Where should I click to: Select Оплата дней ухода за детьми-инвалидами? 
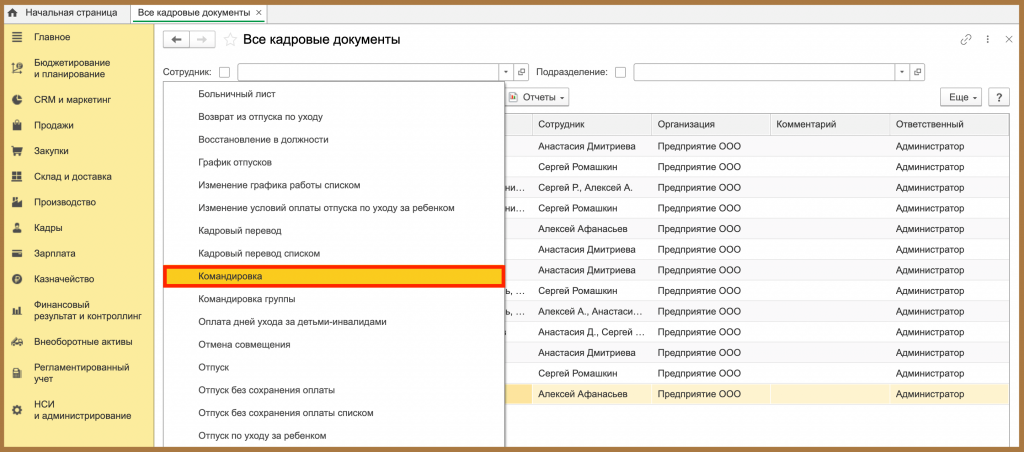pos(334,322)
